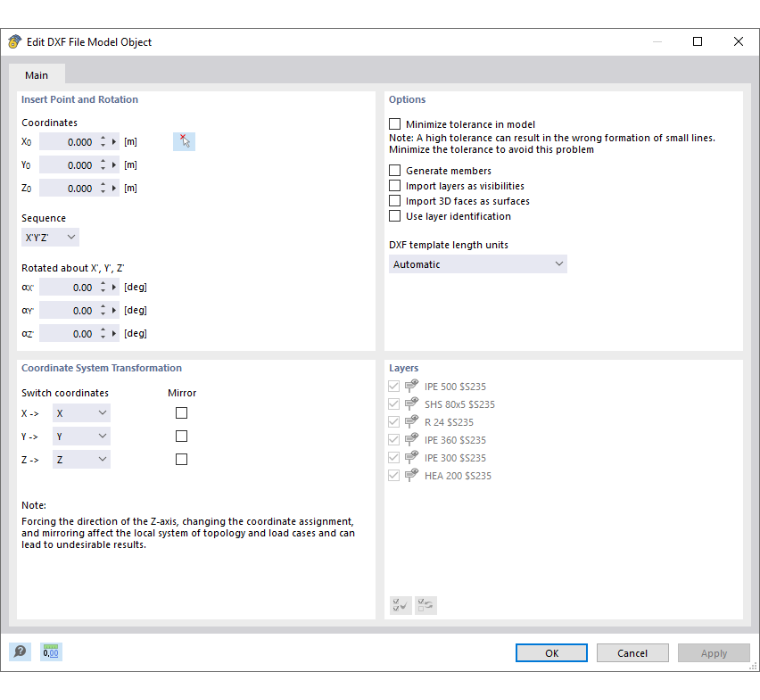Toggle the IPE 300 SS235 layer checkbox
Viewport: 760px width, 700px height.
(x=394, y=458)
